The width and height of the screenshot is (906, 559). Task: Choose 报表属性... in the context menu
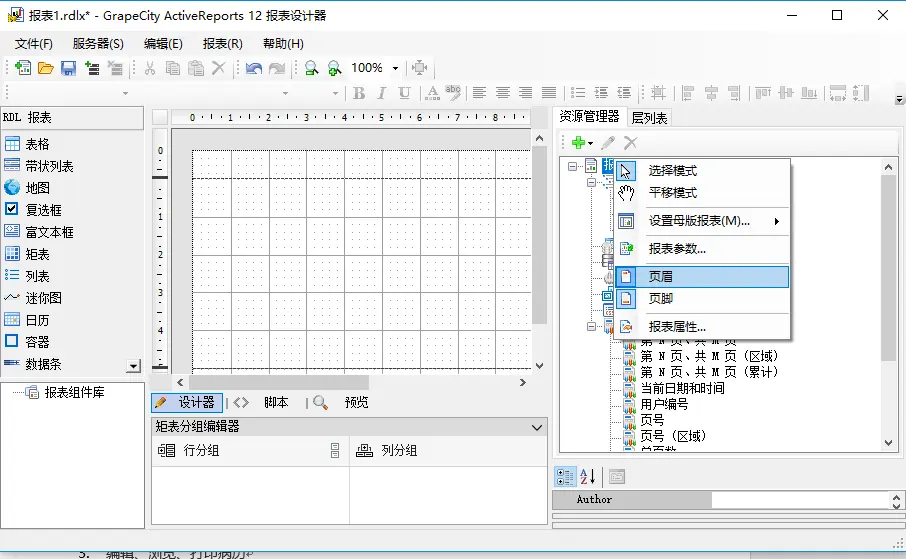click(702, 327)
